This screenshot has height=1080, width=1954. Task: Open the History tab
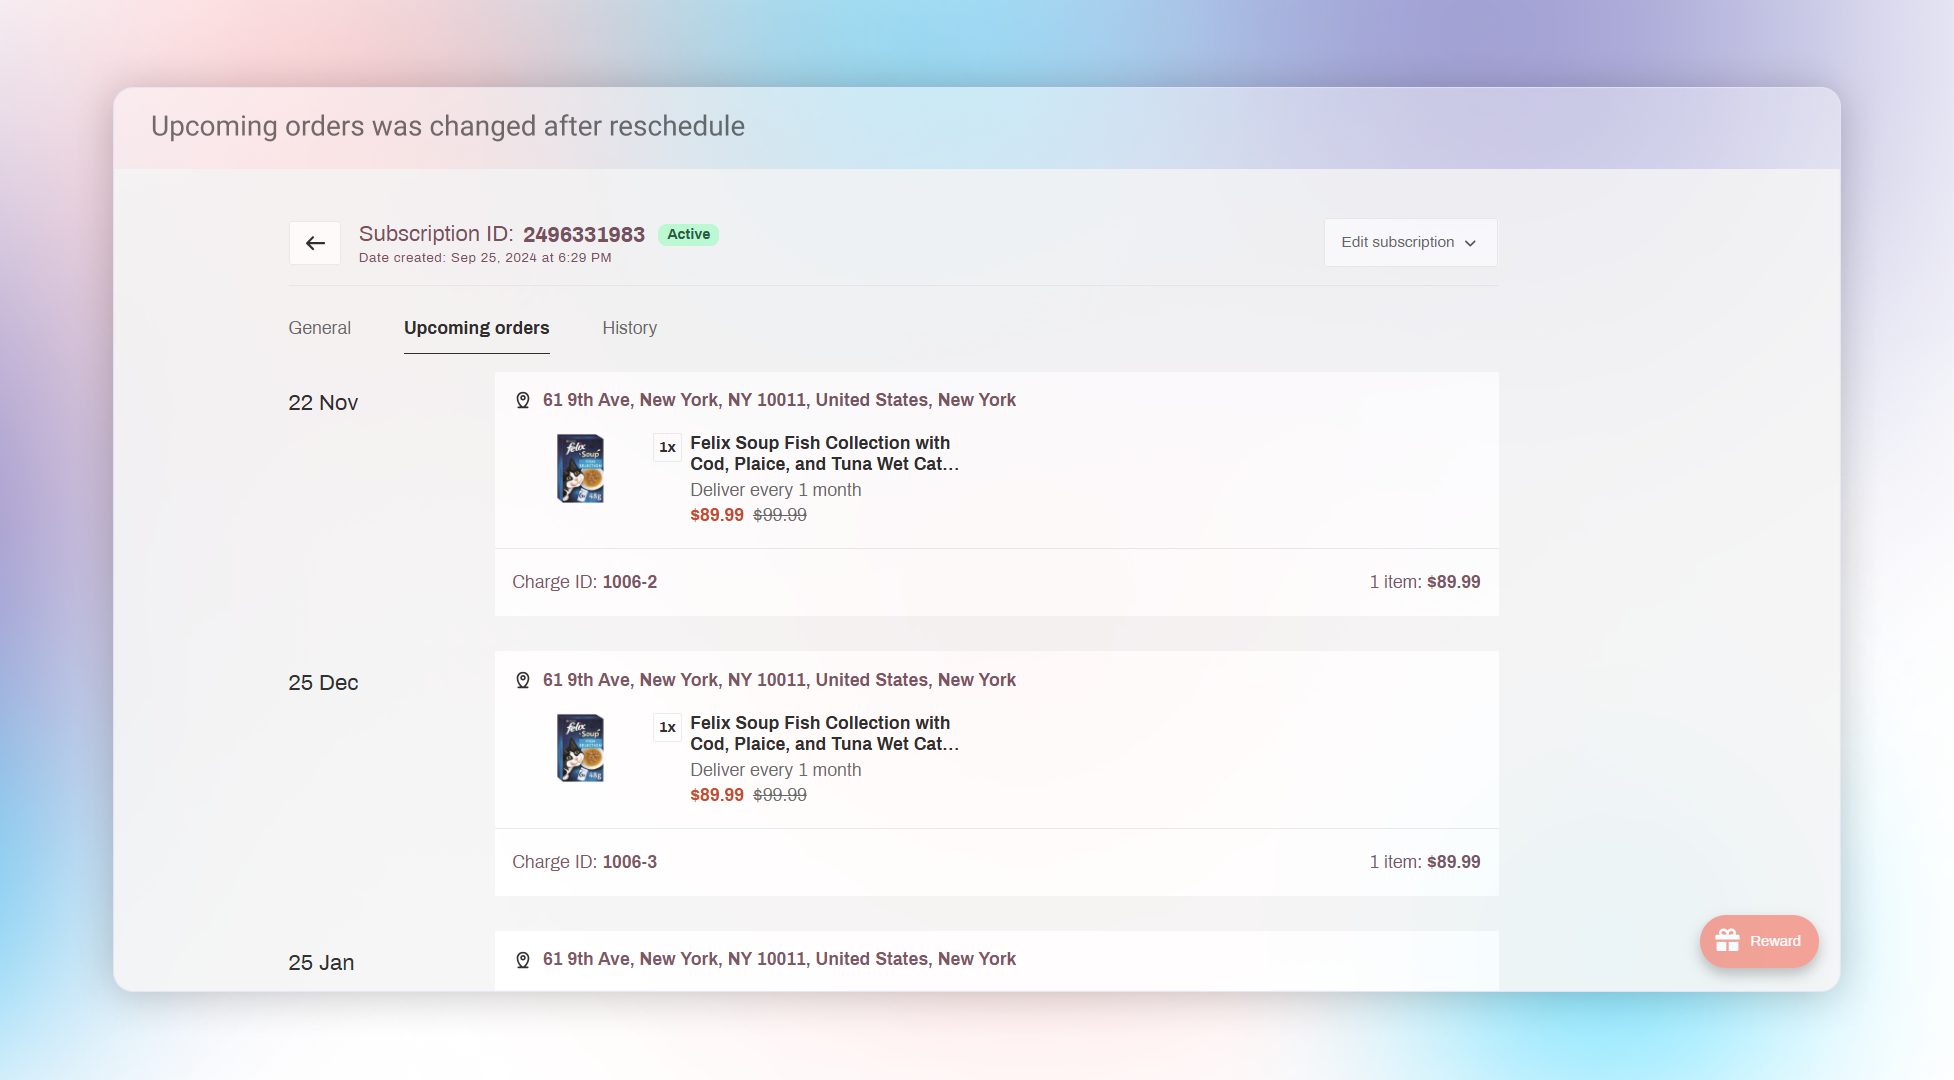point(629,328)
